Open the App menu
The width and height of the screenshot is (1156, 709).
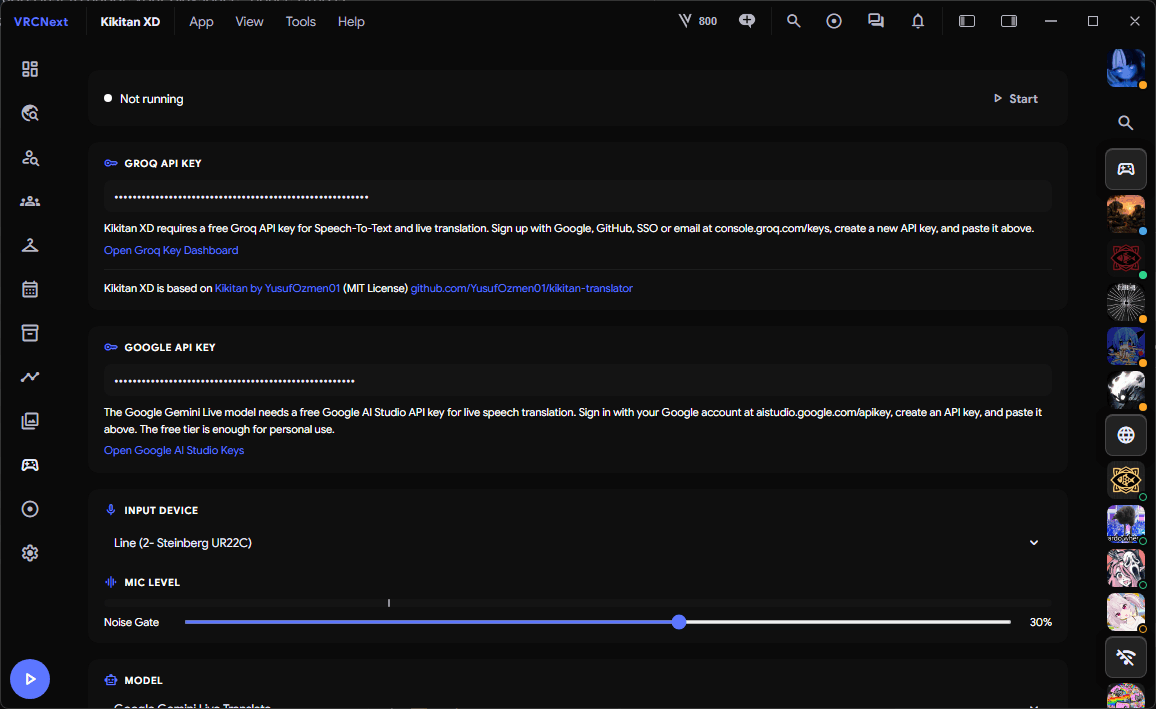coord(201,21)
